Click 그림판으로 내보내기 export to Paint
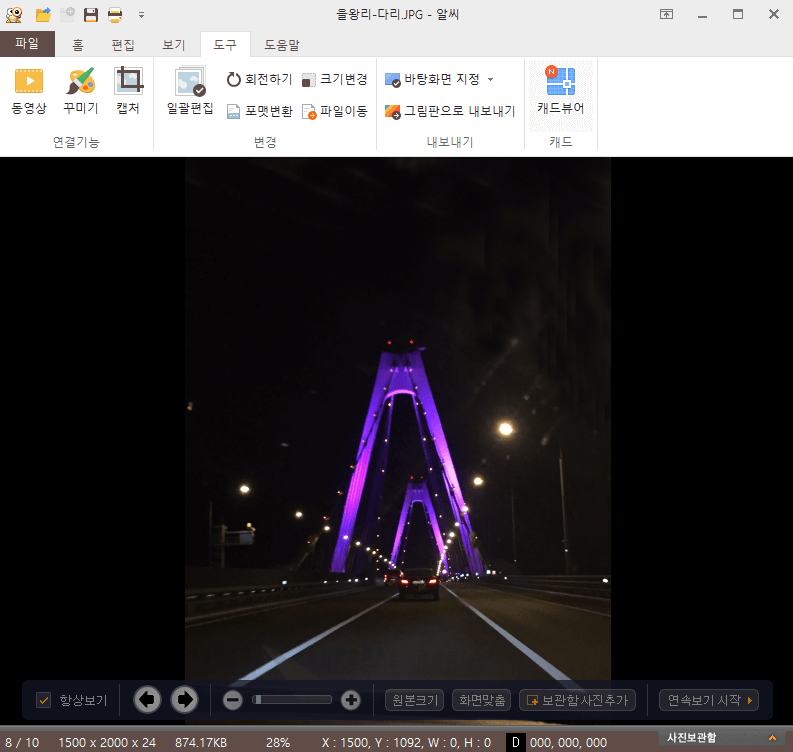This screenshot has width=793, height=752. tap(450, 111)
